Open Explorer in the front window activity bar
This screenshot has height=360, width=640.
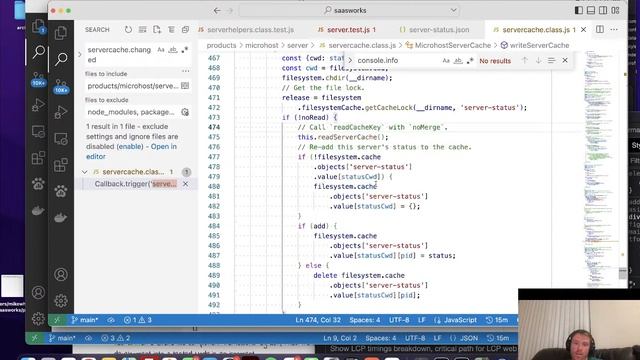61,33
